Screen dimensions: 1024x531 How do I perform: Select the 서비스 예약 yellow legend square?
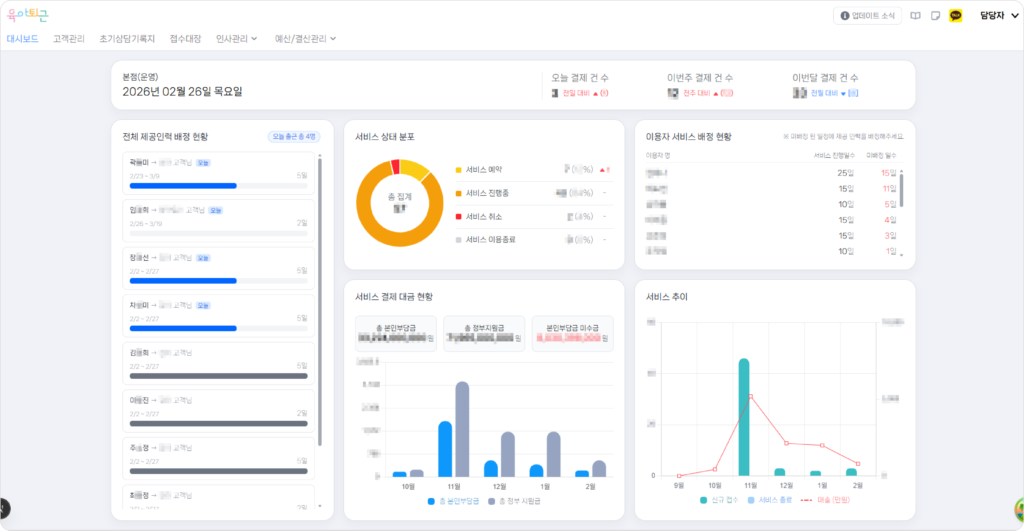pos(458,170)
